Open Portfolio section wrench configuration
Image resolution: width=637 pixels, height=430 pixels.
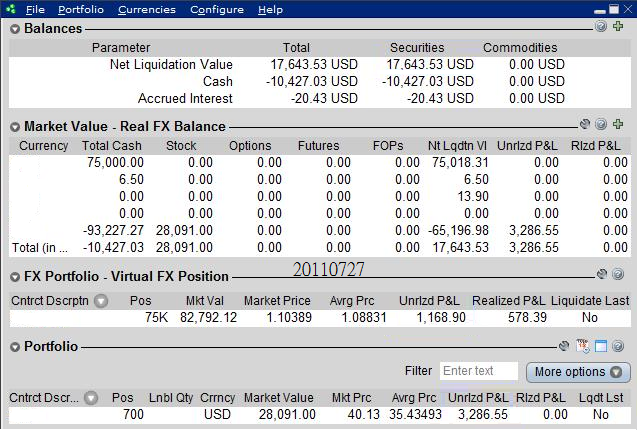[x=564, y=346]
